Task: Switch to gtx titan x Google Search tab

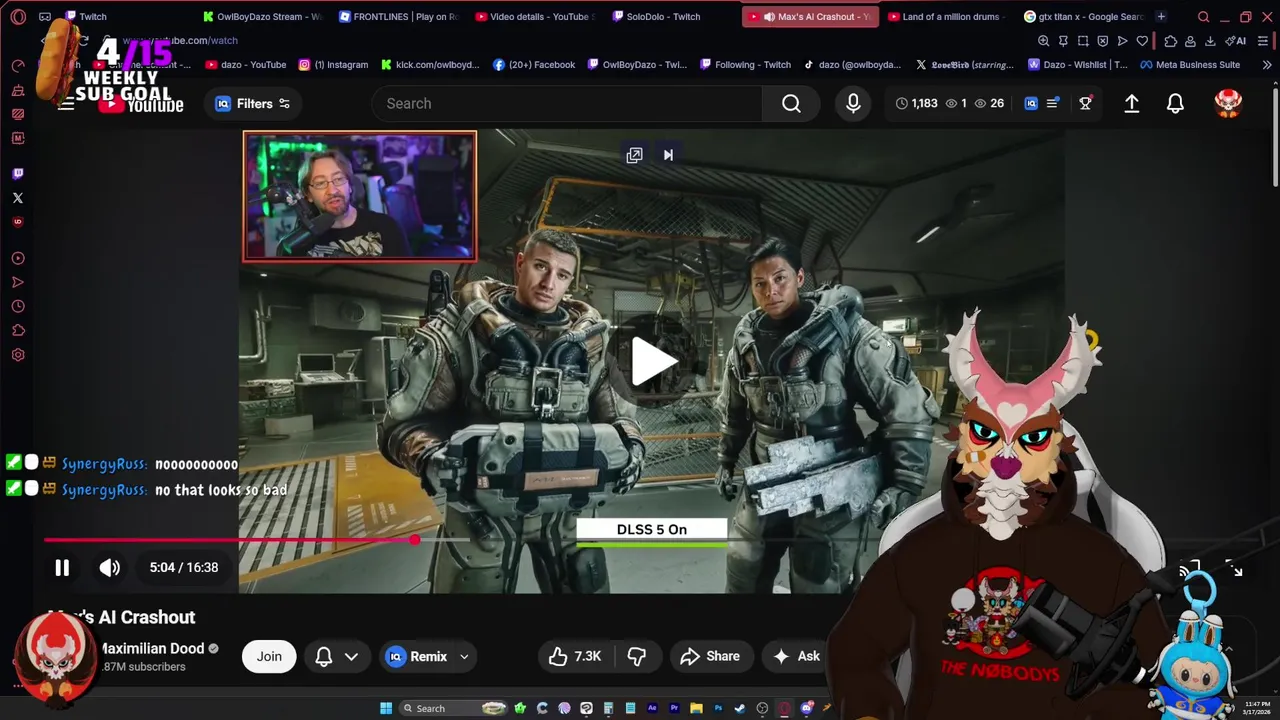Action: pos(1082,17)
